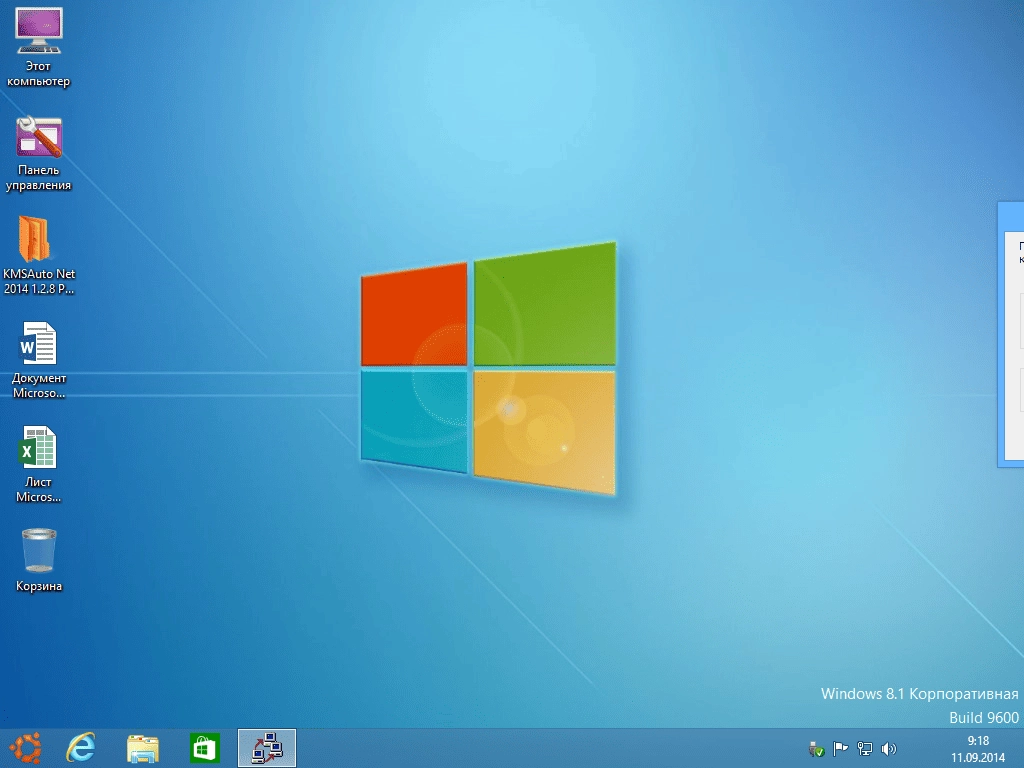Screen dimensions: 1024x768
Task: Select the 'Корзина' recycle bin icon
Action: click(x=39, y=560)
